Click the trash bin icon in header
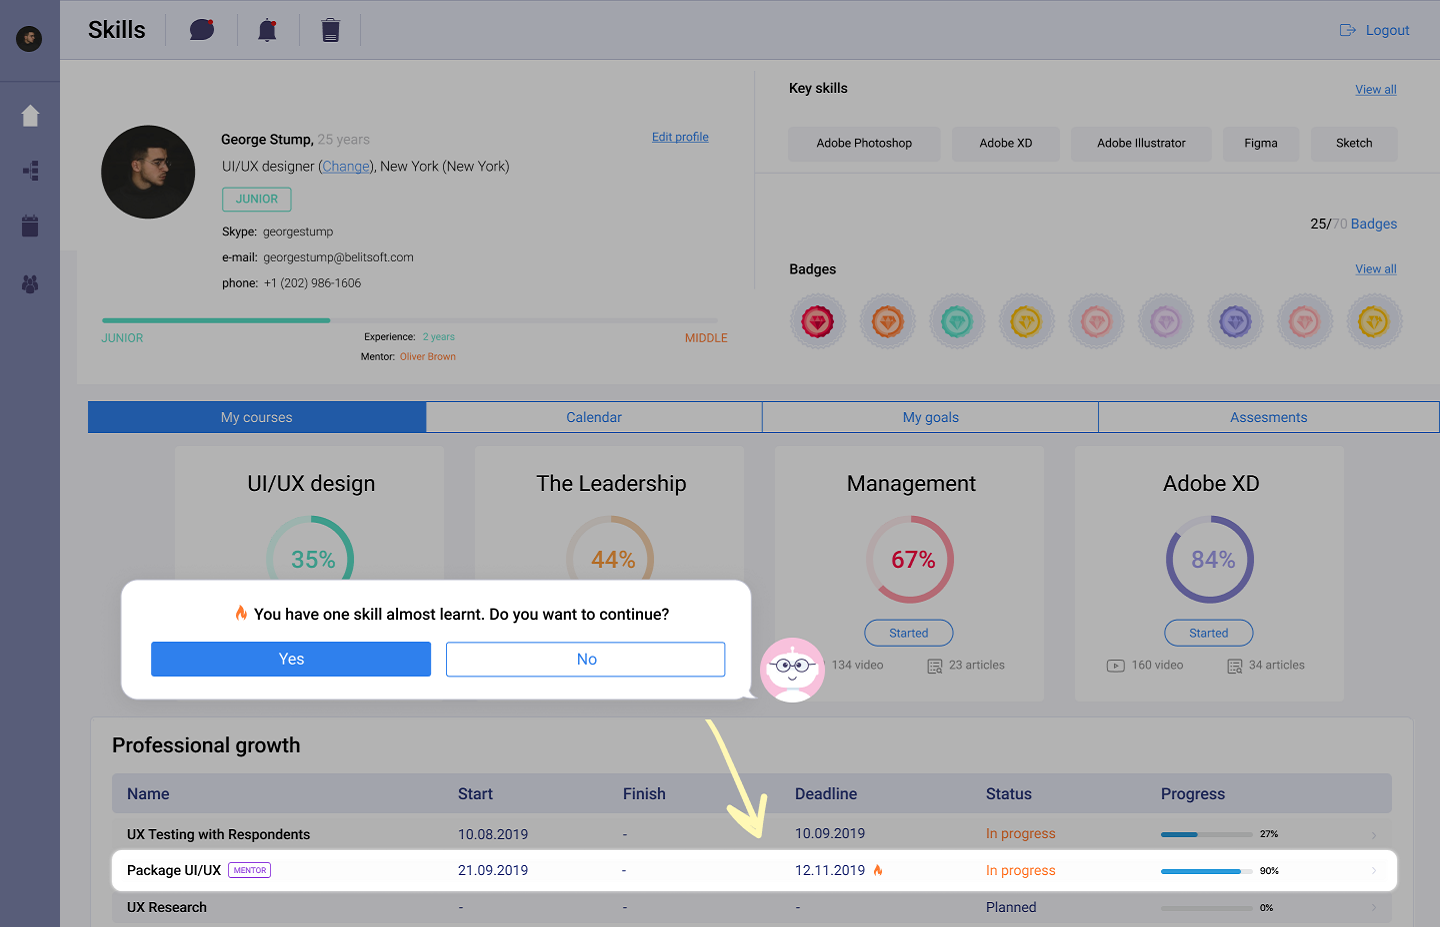The image size is (1440, 927). 330,30
